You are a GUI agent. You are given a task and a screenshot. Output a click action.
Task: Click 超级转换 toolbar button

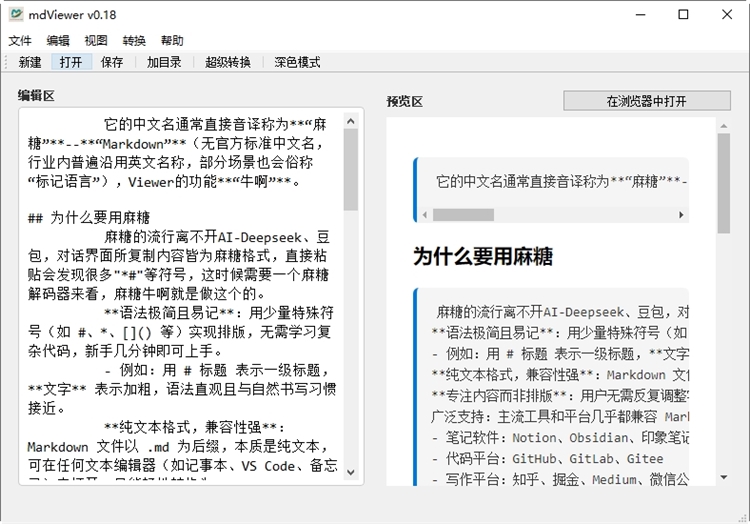click(228, 62)
